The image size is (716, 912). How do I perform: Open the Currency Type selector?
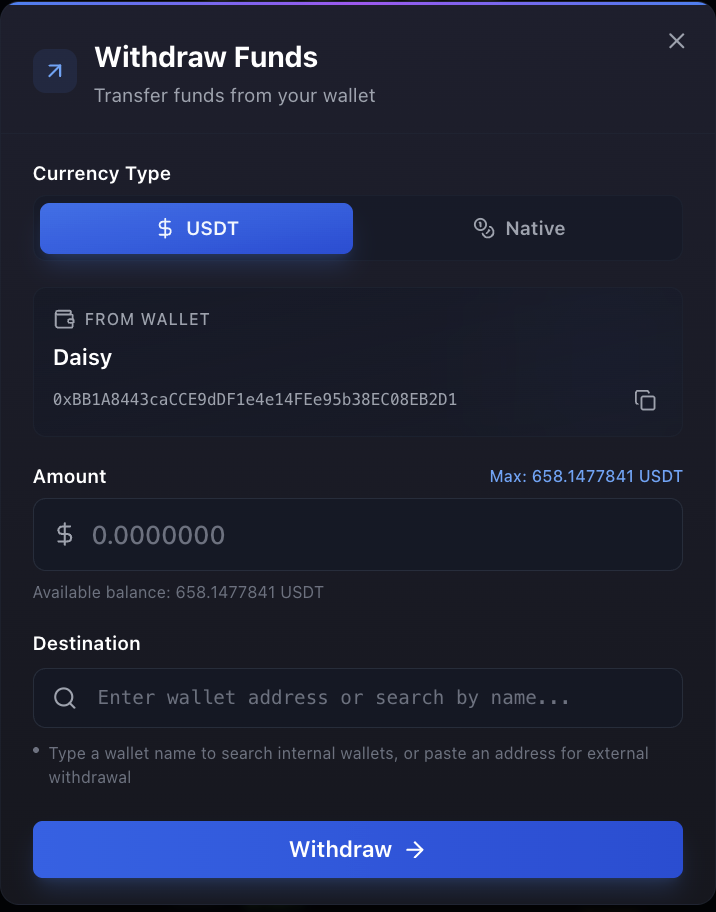[357, 228]
